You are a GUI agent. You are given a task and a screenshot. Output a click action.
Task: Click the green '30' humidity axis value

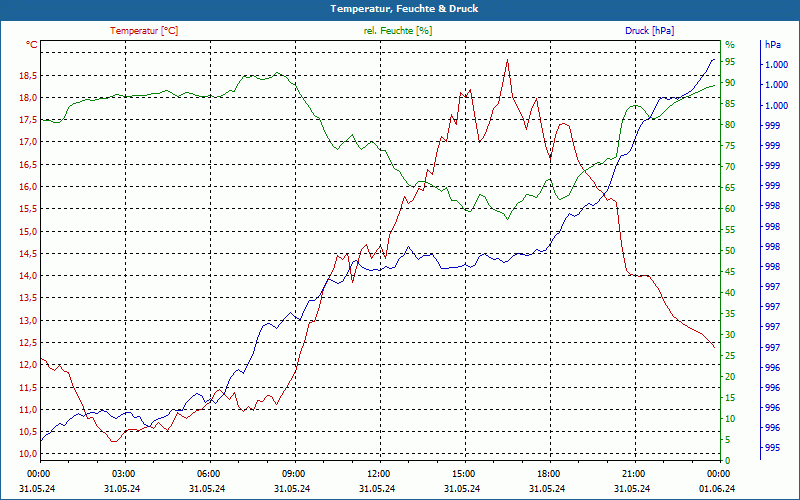(x=730, y=335)
